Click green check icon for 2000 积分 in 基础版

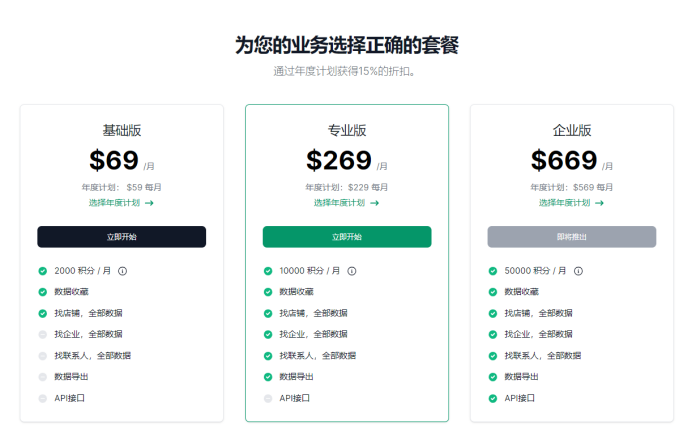(x=43, y=271)
